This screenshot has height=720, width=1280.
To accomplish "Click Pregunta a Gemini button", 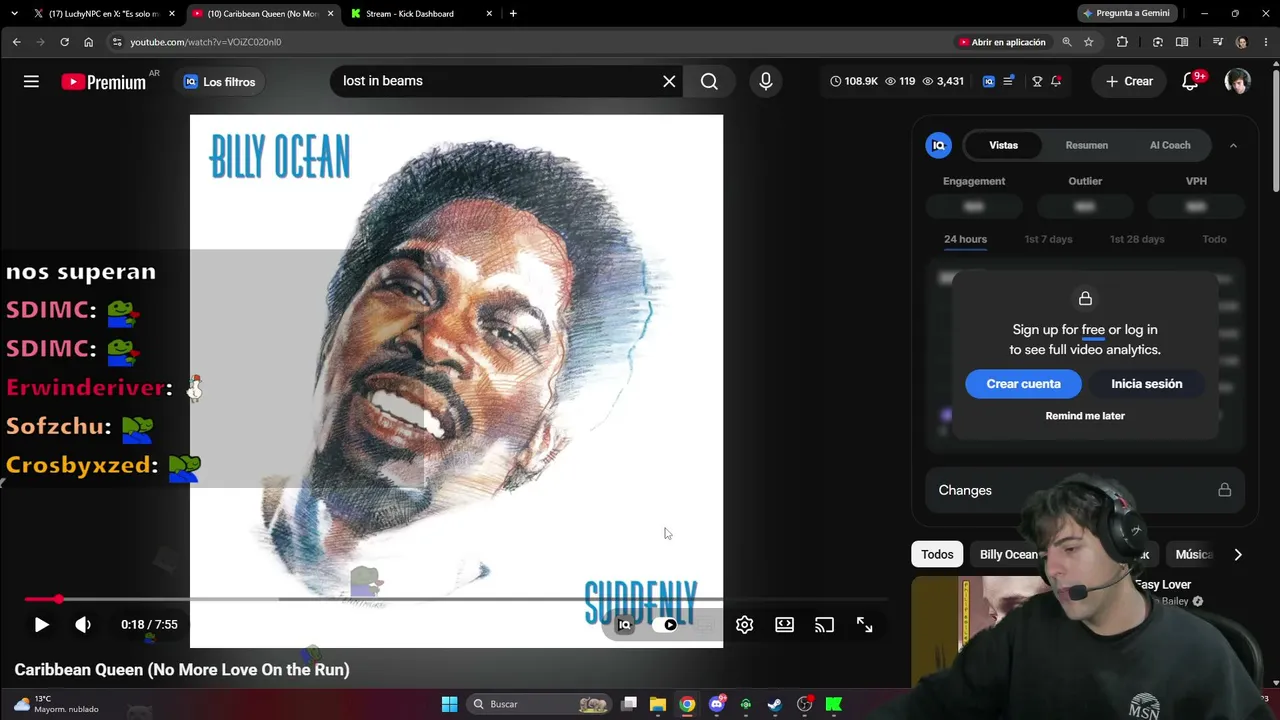I will pos(1126,13).
